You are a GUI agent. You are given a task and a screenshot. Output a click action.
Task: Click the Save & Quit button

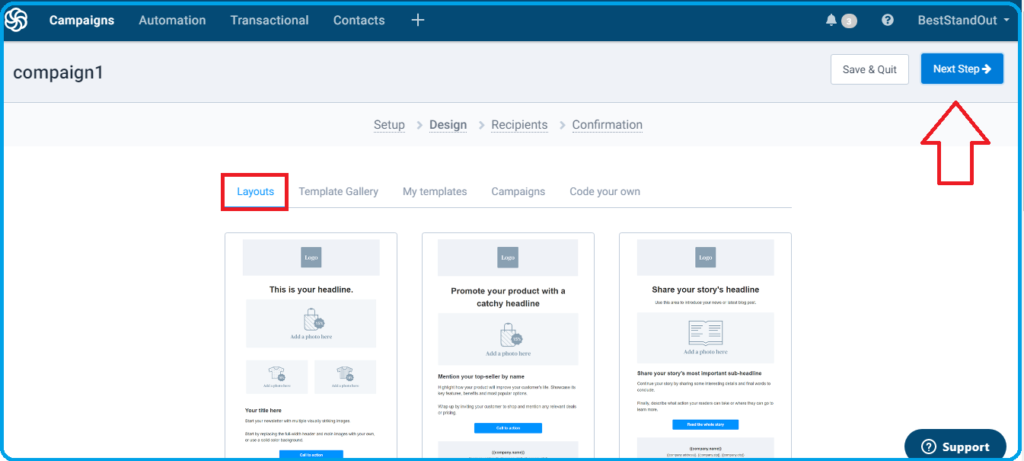[870, 69]
